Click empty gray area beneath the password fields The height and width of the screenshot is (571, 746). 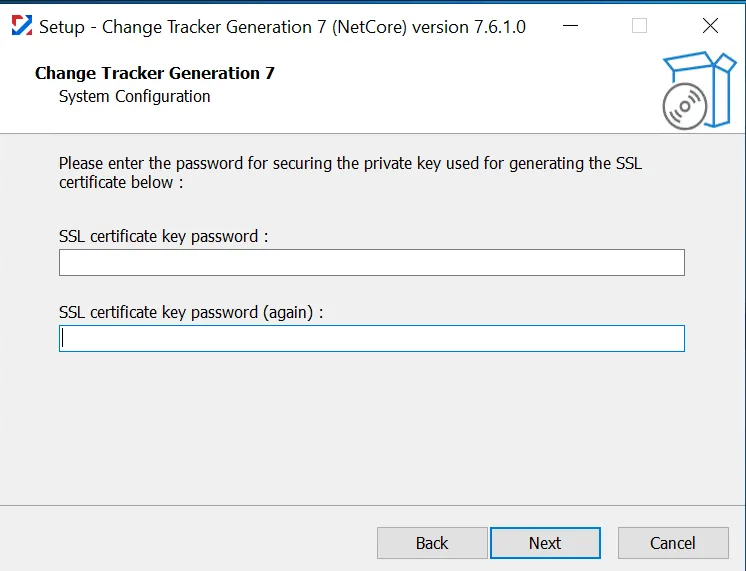[x=371, y=428]
